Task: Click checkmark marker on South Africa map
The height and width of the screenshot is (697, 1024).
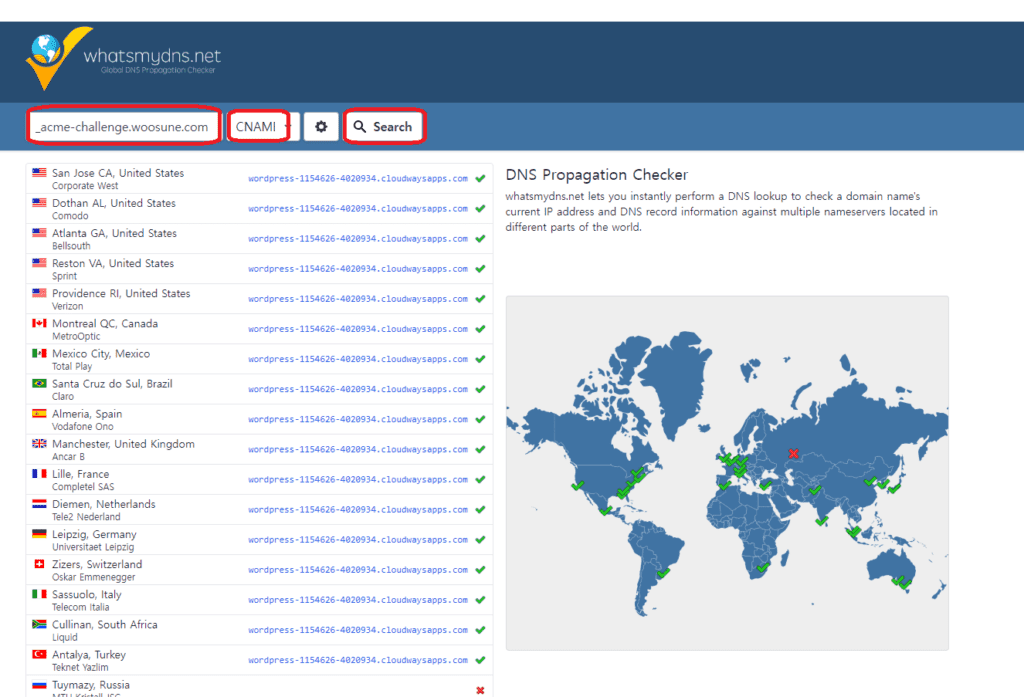Action: coord(763,567)
